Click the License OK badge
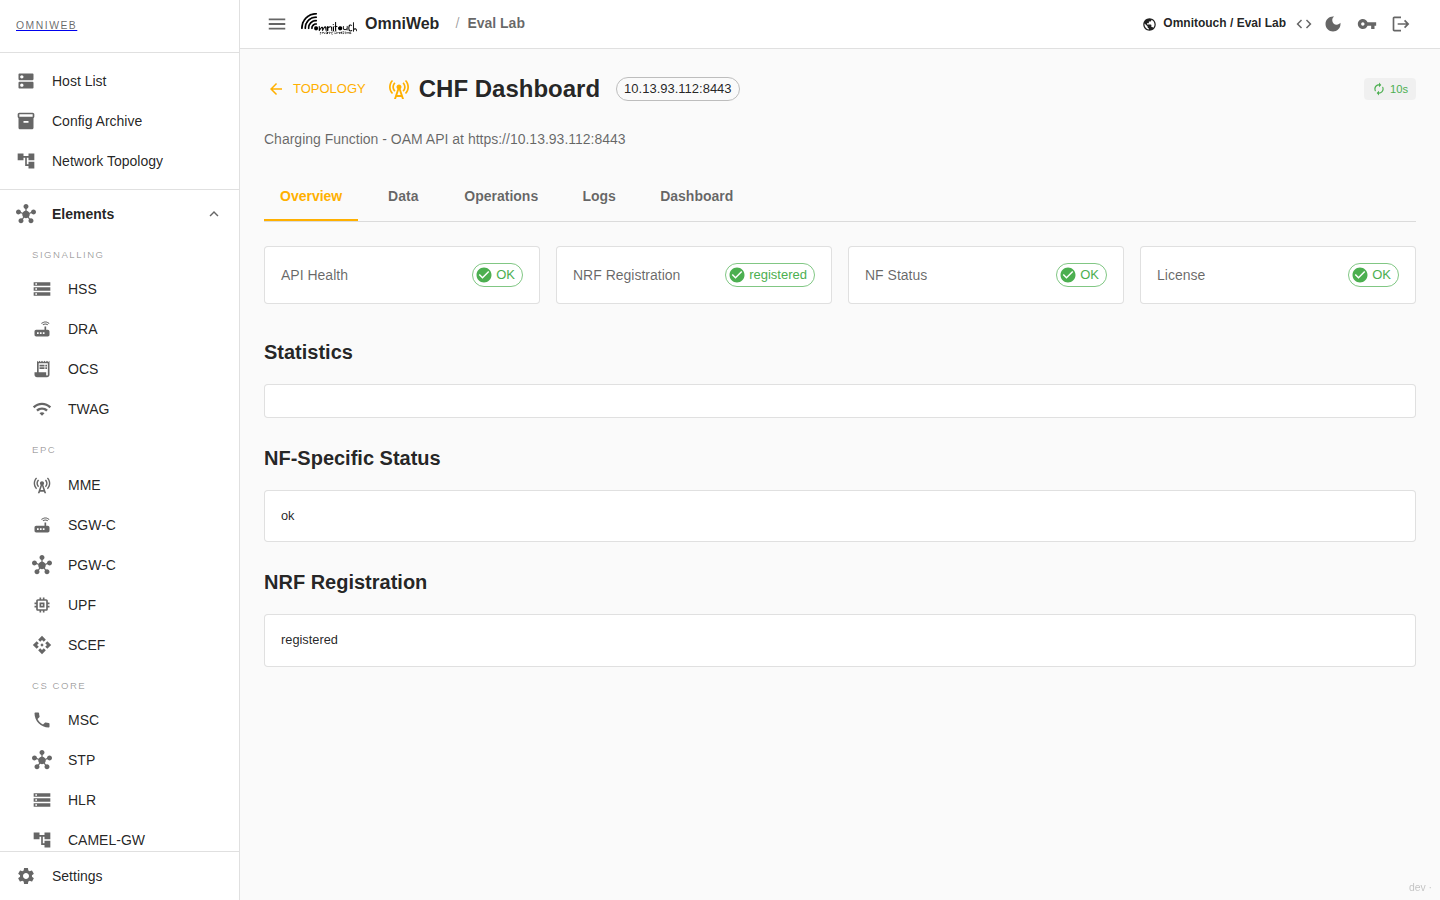Viewport: 1440px width, 900px height. [1373, 275]
